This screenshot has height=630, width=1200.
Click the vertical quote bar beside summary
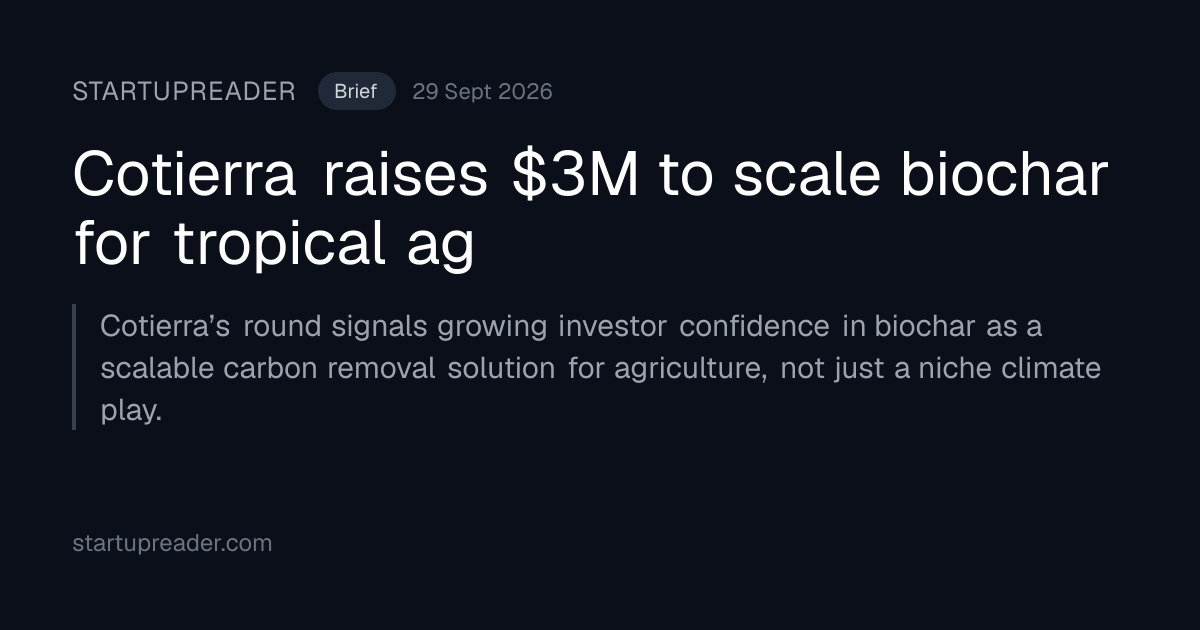pos(74,367)
